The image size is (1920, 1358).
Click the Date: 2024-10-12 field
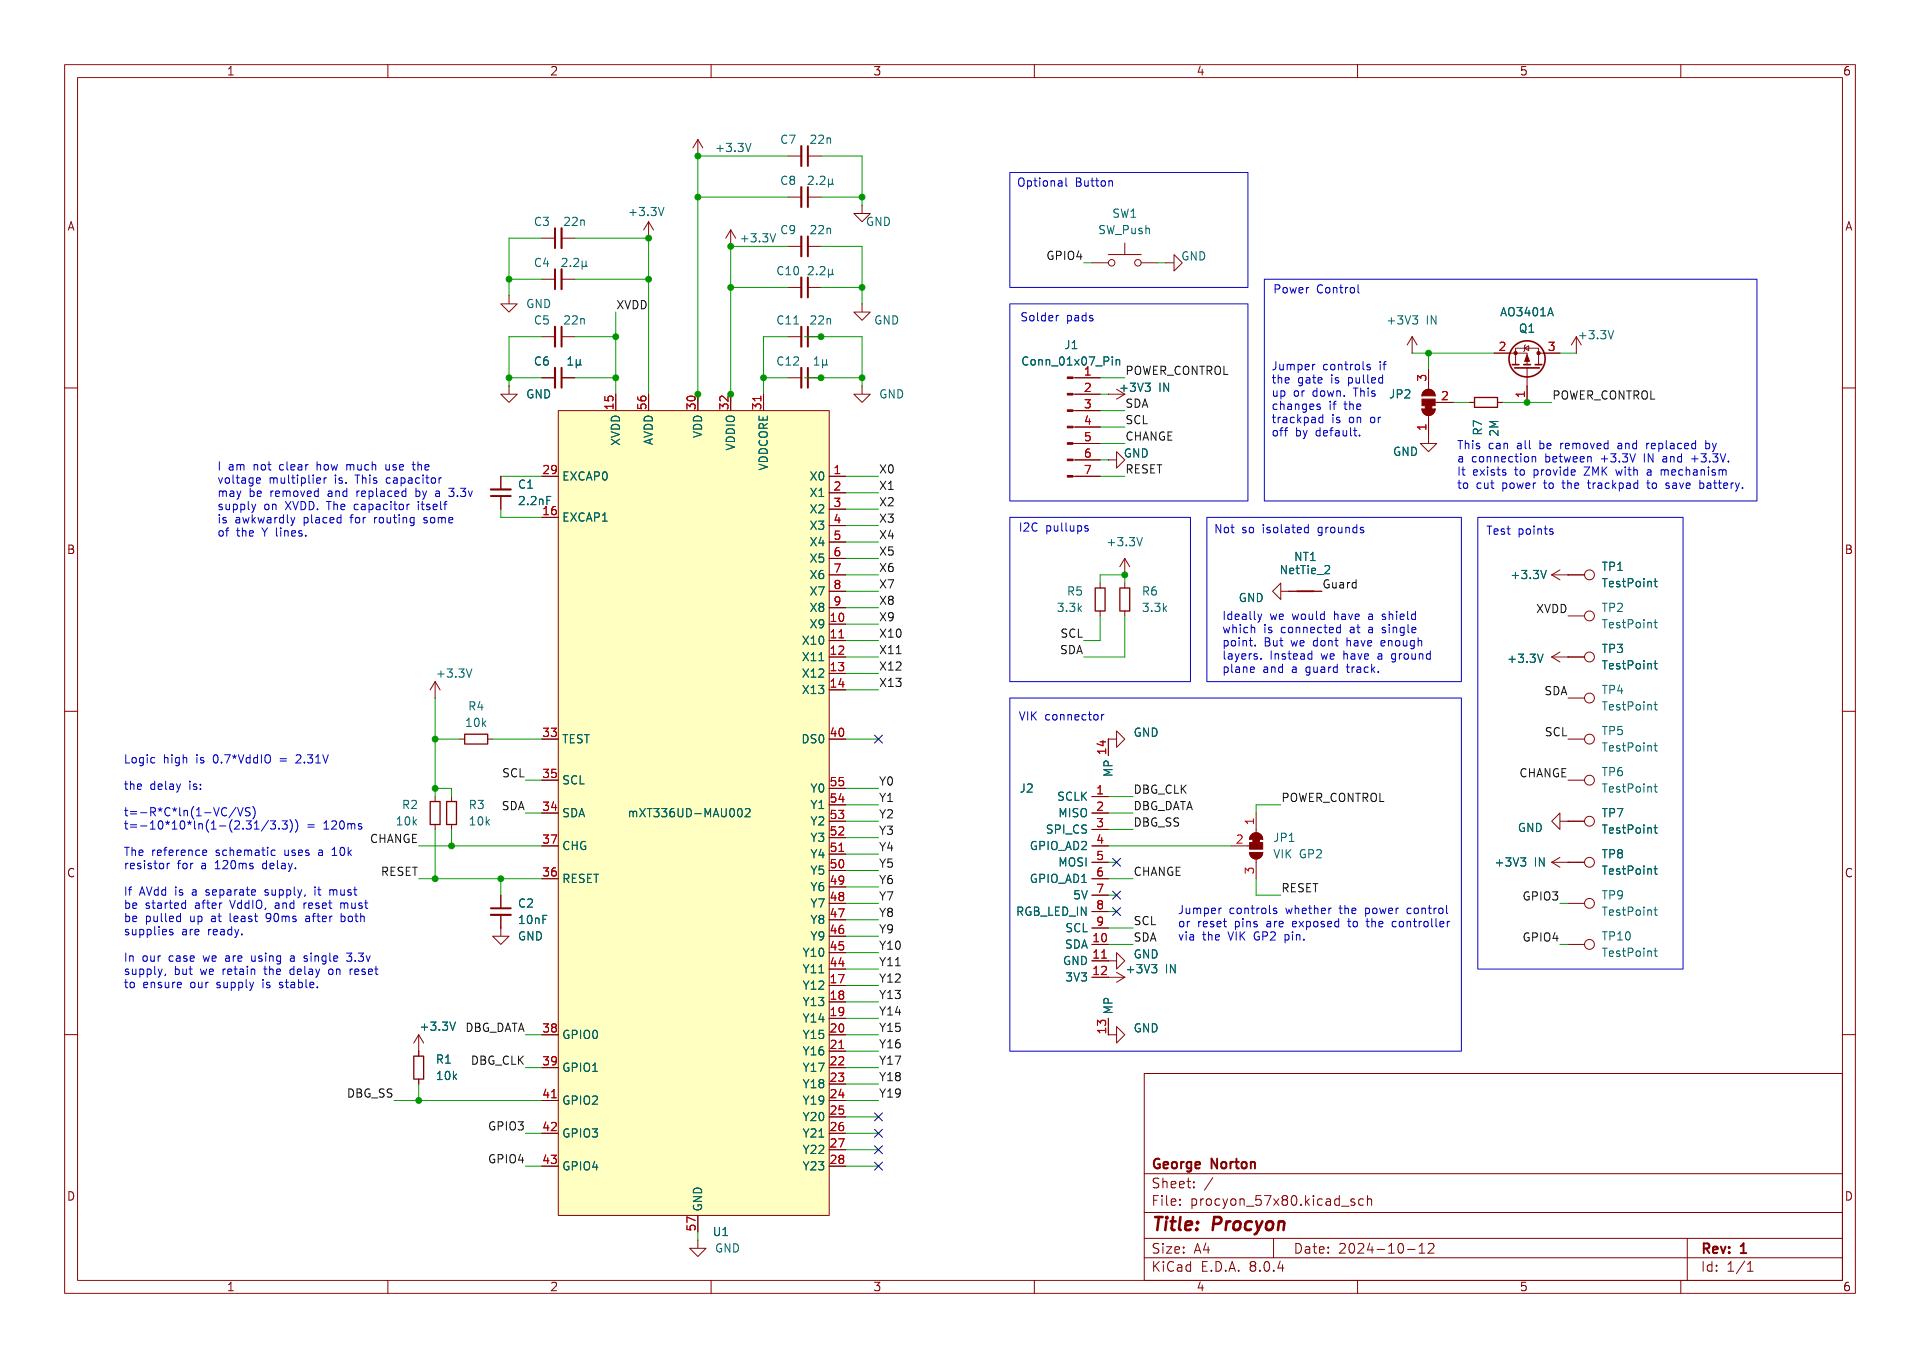coord(1364,1249)
